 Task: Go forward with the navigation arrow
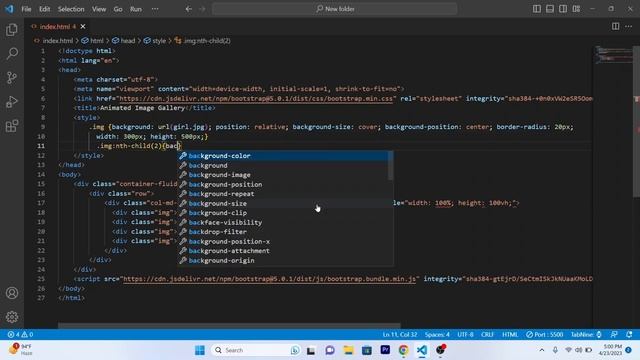[202, 9]
